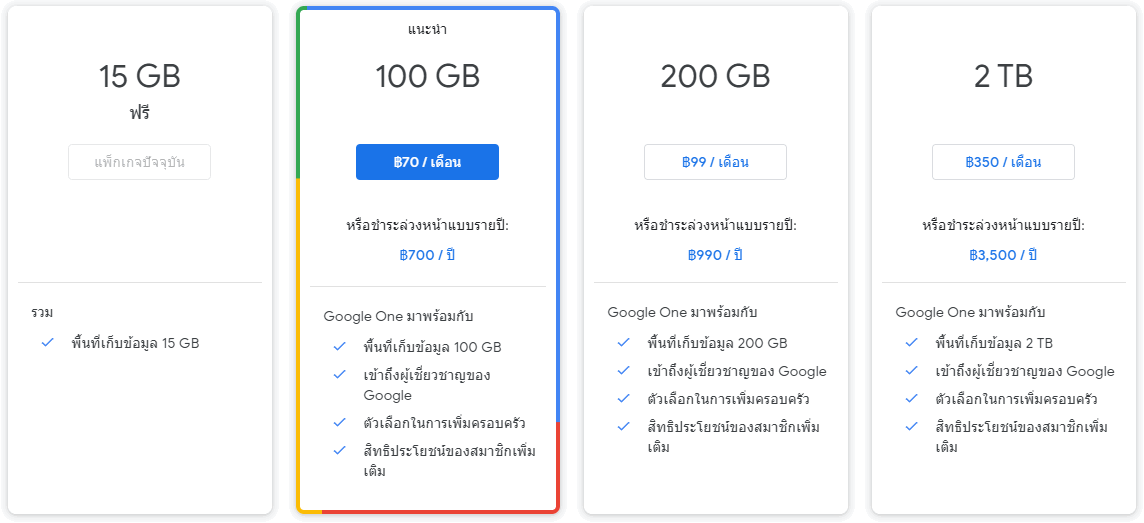Click checkmark next to พื้นที่เก็บข้อมูล 2 TB
The height and width of the screenshot is (523, 1144).
tap(911, 343)
